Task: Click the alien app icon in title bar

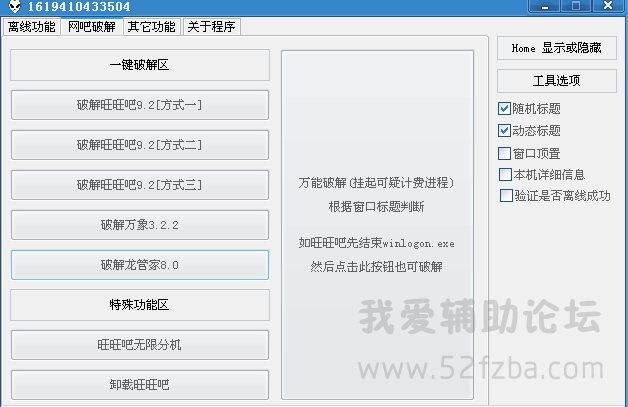Action: click(x=14, y=6)
